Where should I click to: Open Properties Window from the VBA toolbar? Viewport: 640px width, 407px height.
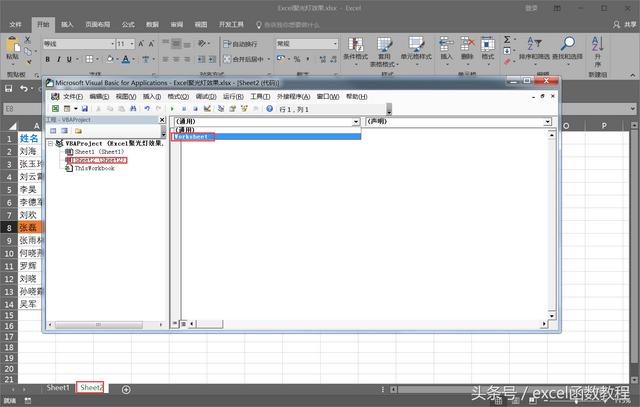click(233, 109)
